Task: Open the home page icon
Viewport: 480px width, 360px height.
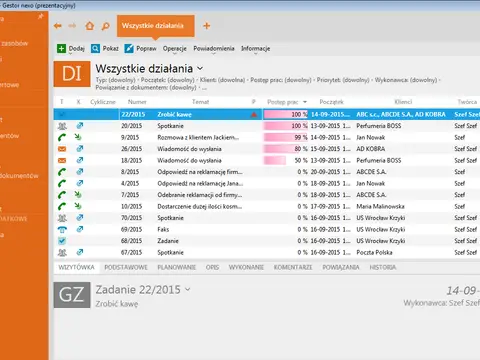Action: [x=89, y=26]
